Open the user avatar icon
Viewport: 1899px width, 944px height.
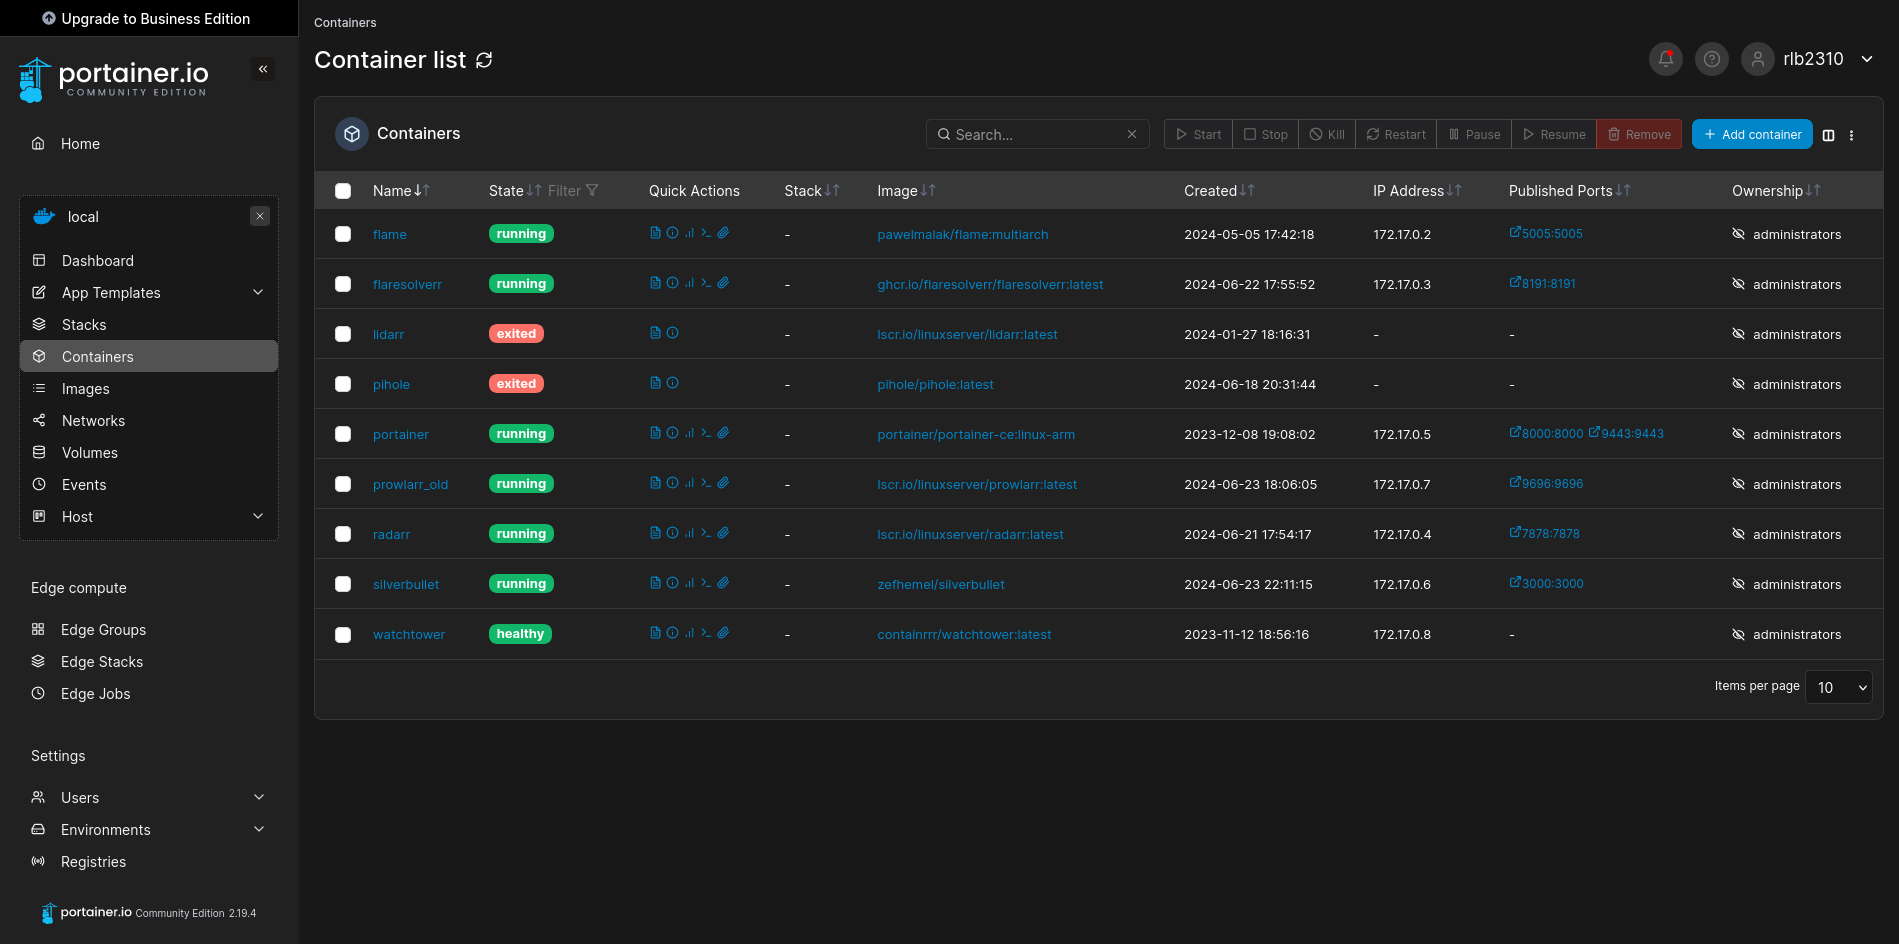pyautogui.click(x=1758, y=59)
